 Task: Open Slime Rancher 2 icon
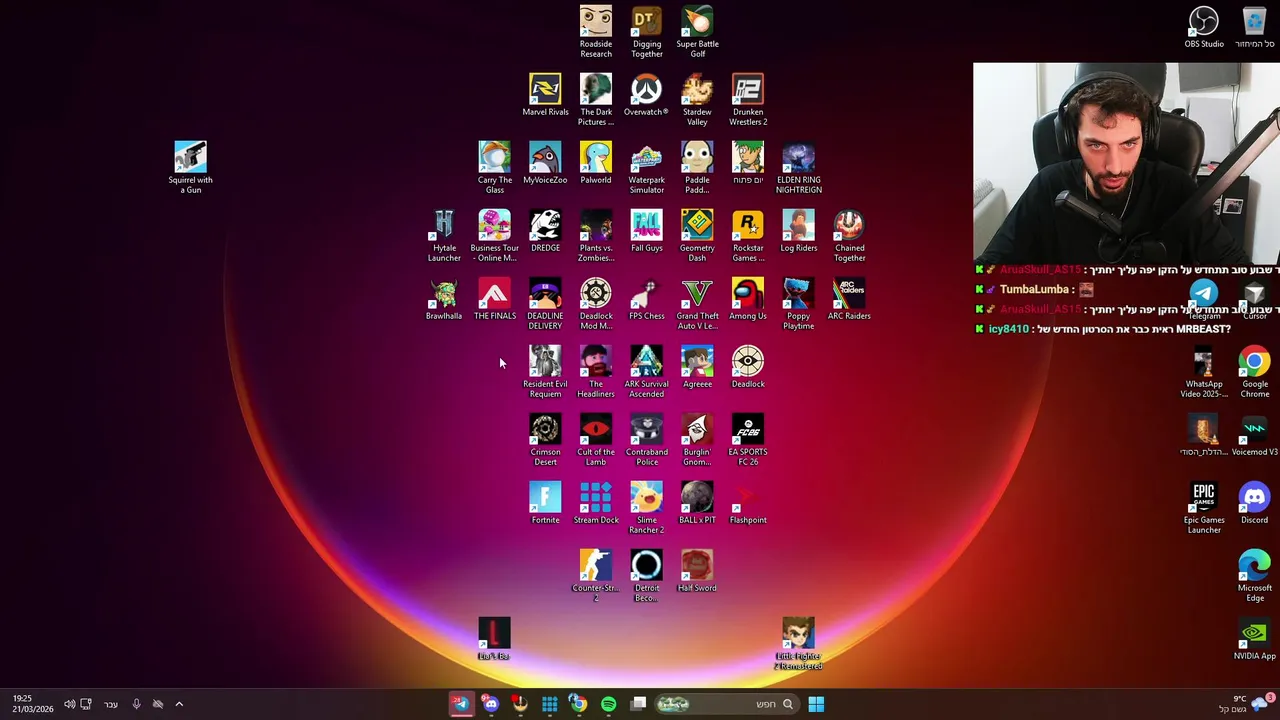(x=646, y=508)
